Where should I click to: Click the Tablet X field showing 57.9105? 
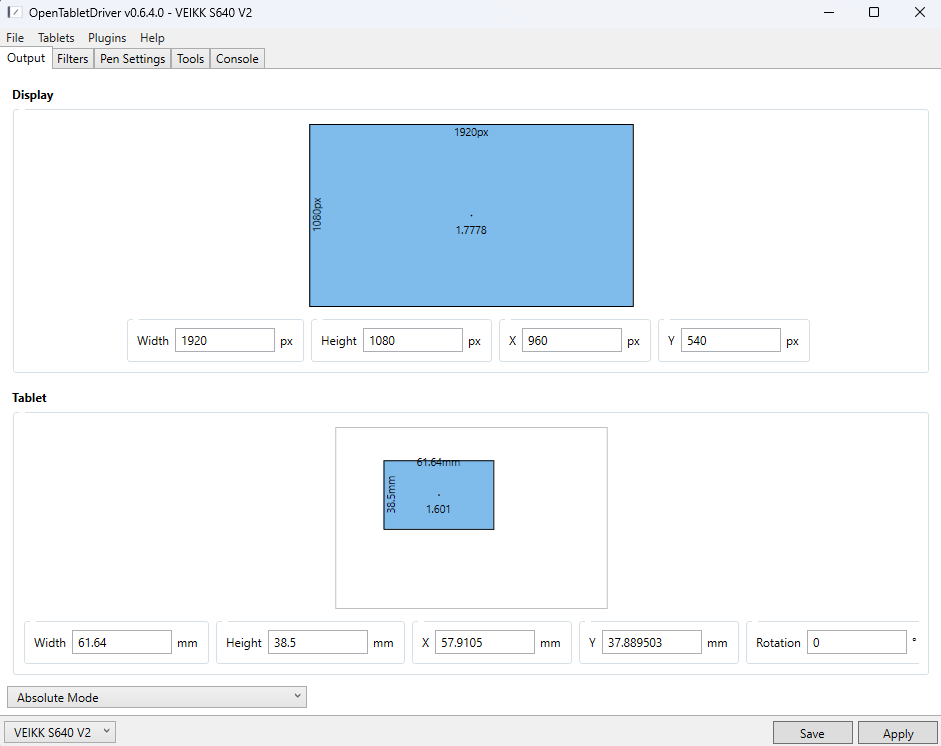coord(484,642)
